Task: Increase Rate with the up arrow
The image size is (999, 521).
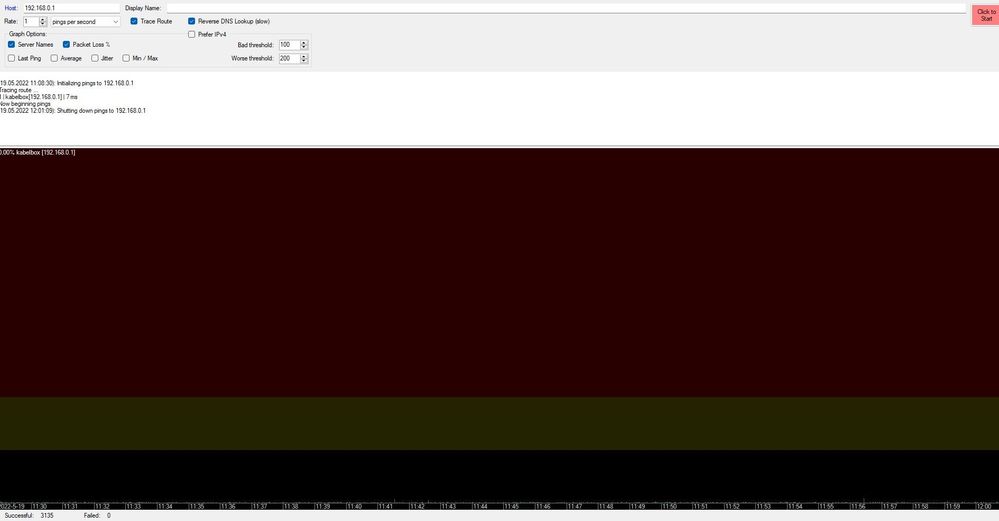Action: tap(43, 20)
